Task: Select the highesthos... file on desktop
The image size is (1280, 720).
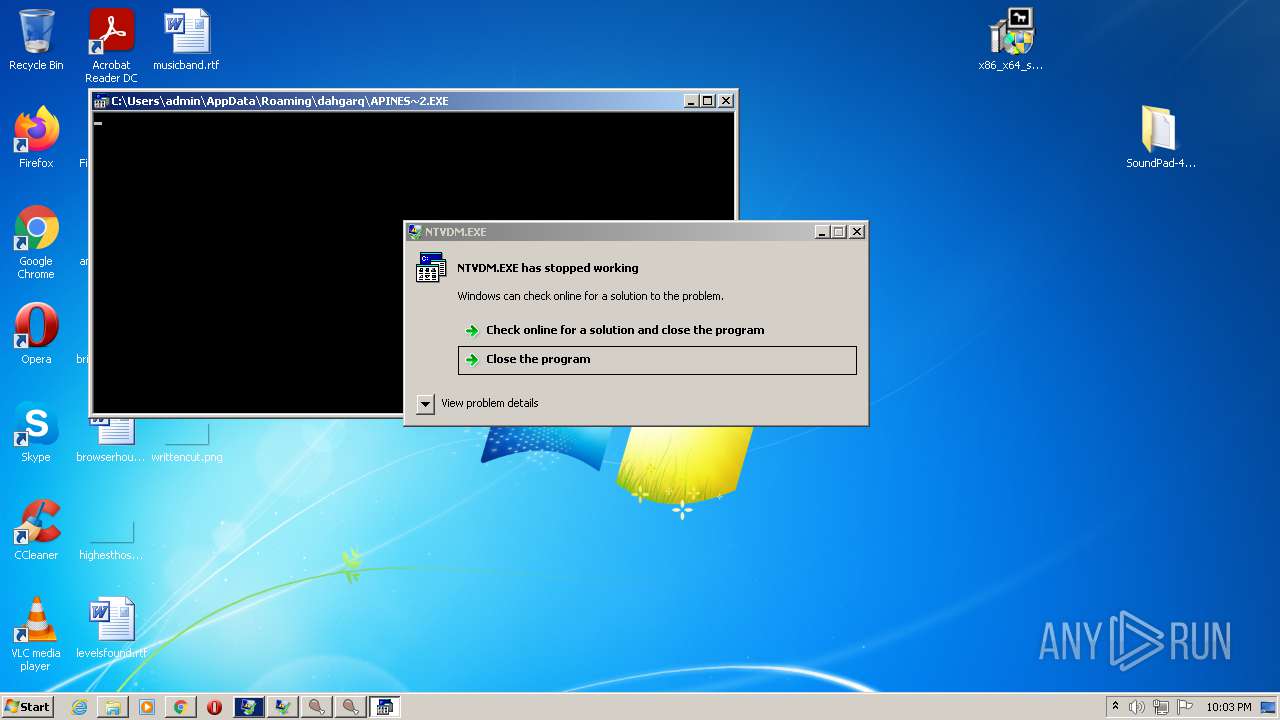Action: click(x=111, y=538)
